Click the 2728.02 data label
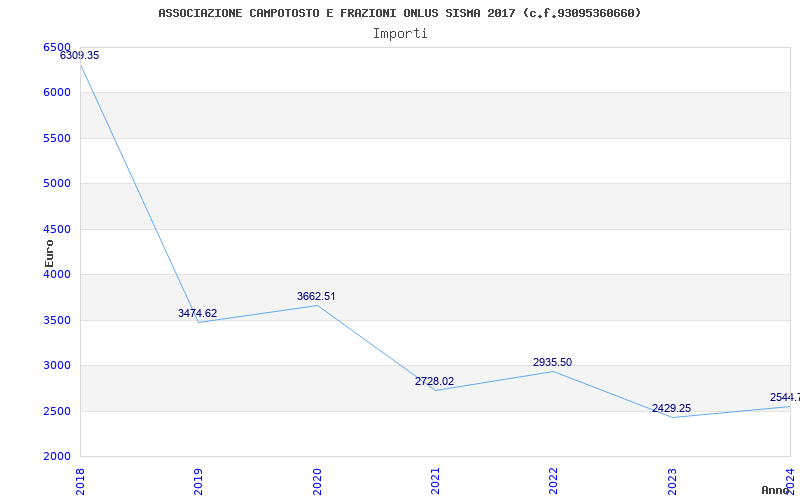The width and height of the screenshot is (800, 500). 434,381
